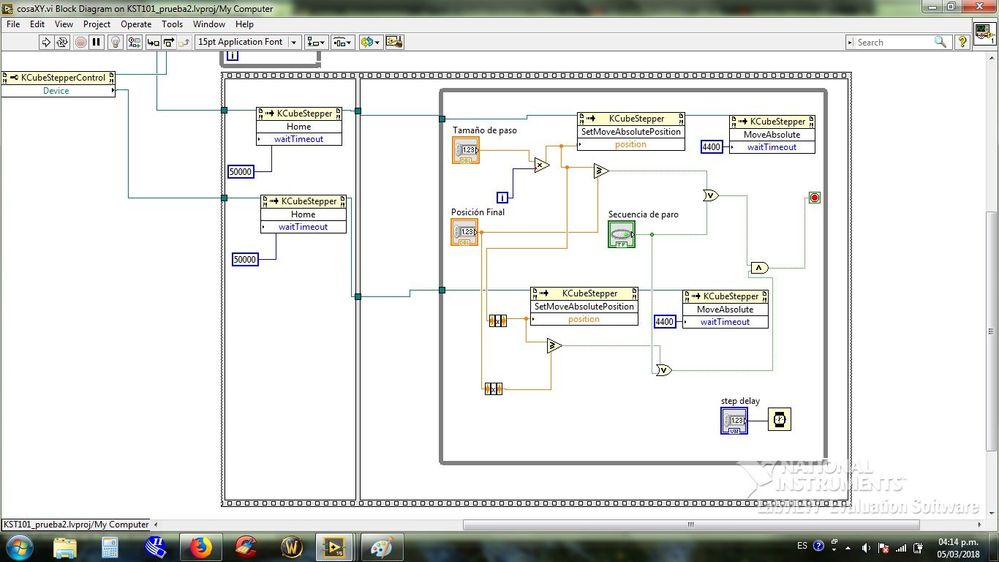999x562 pixels.
Task: Open Windows Explorer from the taskbar
Action: [x=65, y=547]
